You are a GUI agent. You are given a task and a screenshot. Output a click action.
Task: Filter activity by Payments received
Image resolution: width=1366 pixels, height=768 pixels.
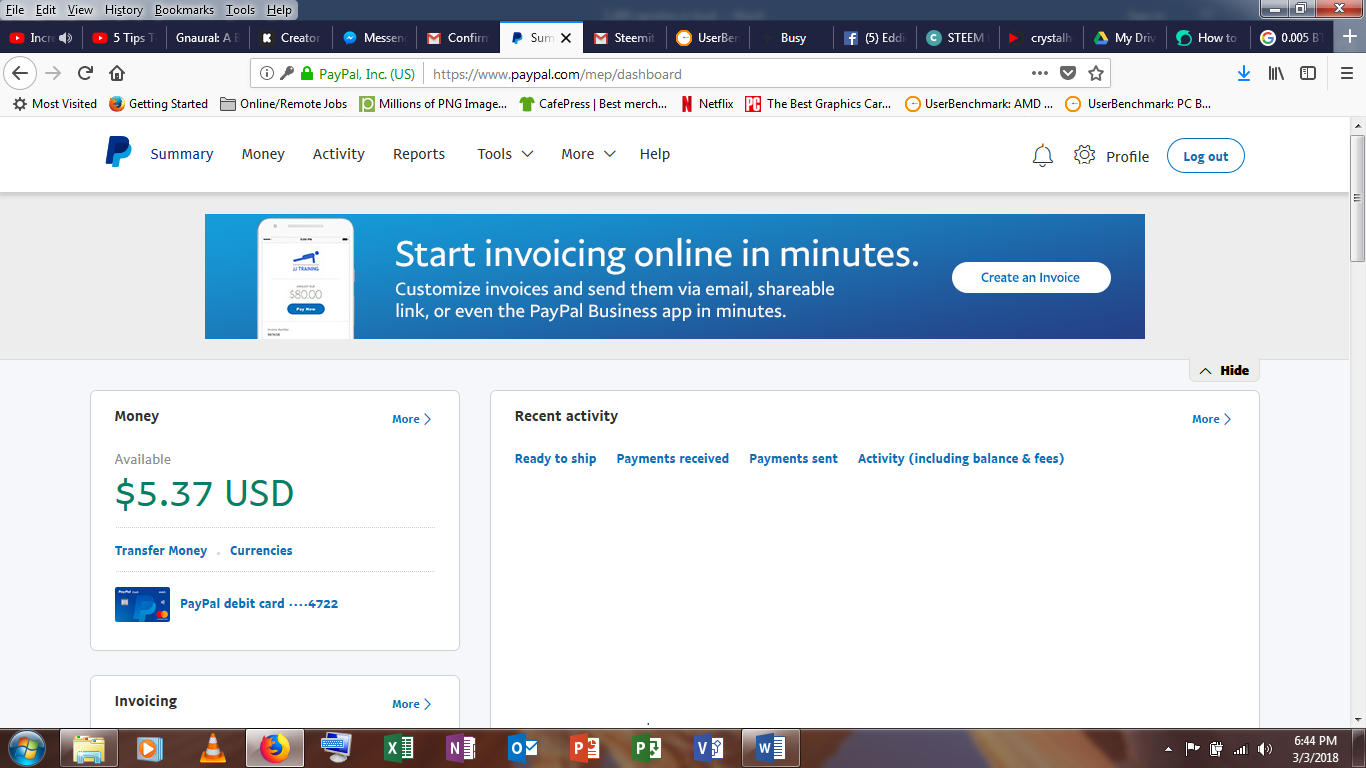(672, 458)
